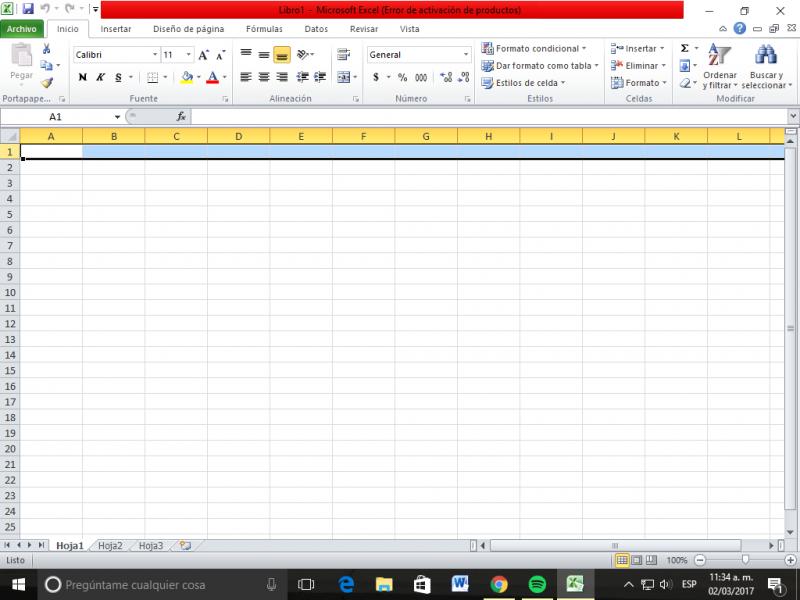Switch to the Fórmulas ribbon tab
Image resolution: width=800 pixels, height=600 pixels.
[264, 29]
